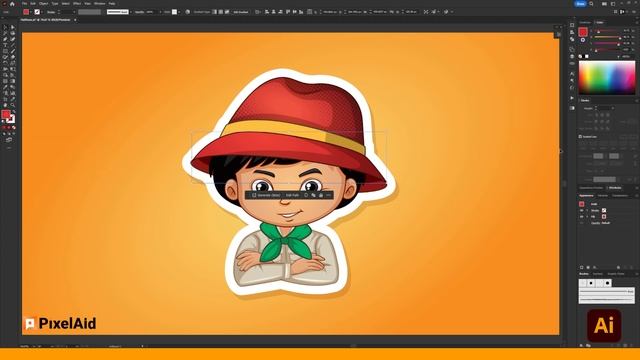This screenshot has width=640, height=360.
Task: Open the Window menu
Action: coord(100,4)
